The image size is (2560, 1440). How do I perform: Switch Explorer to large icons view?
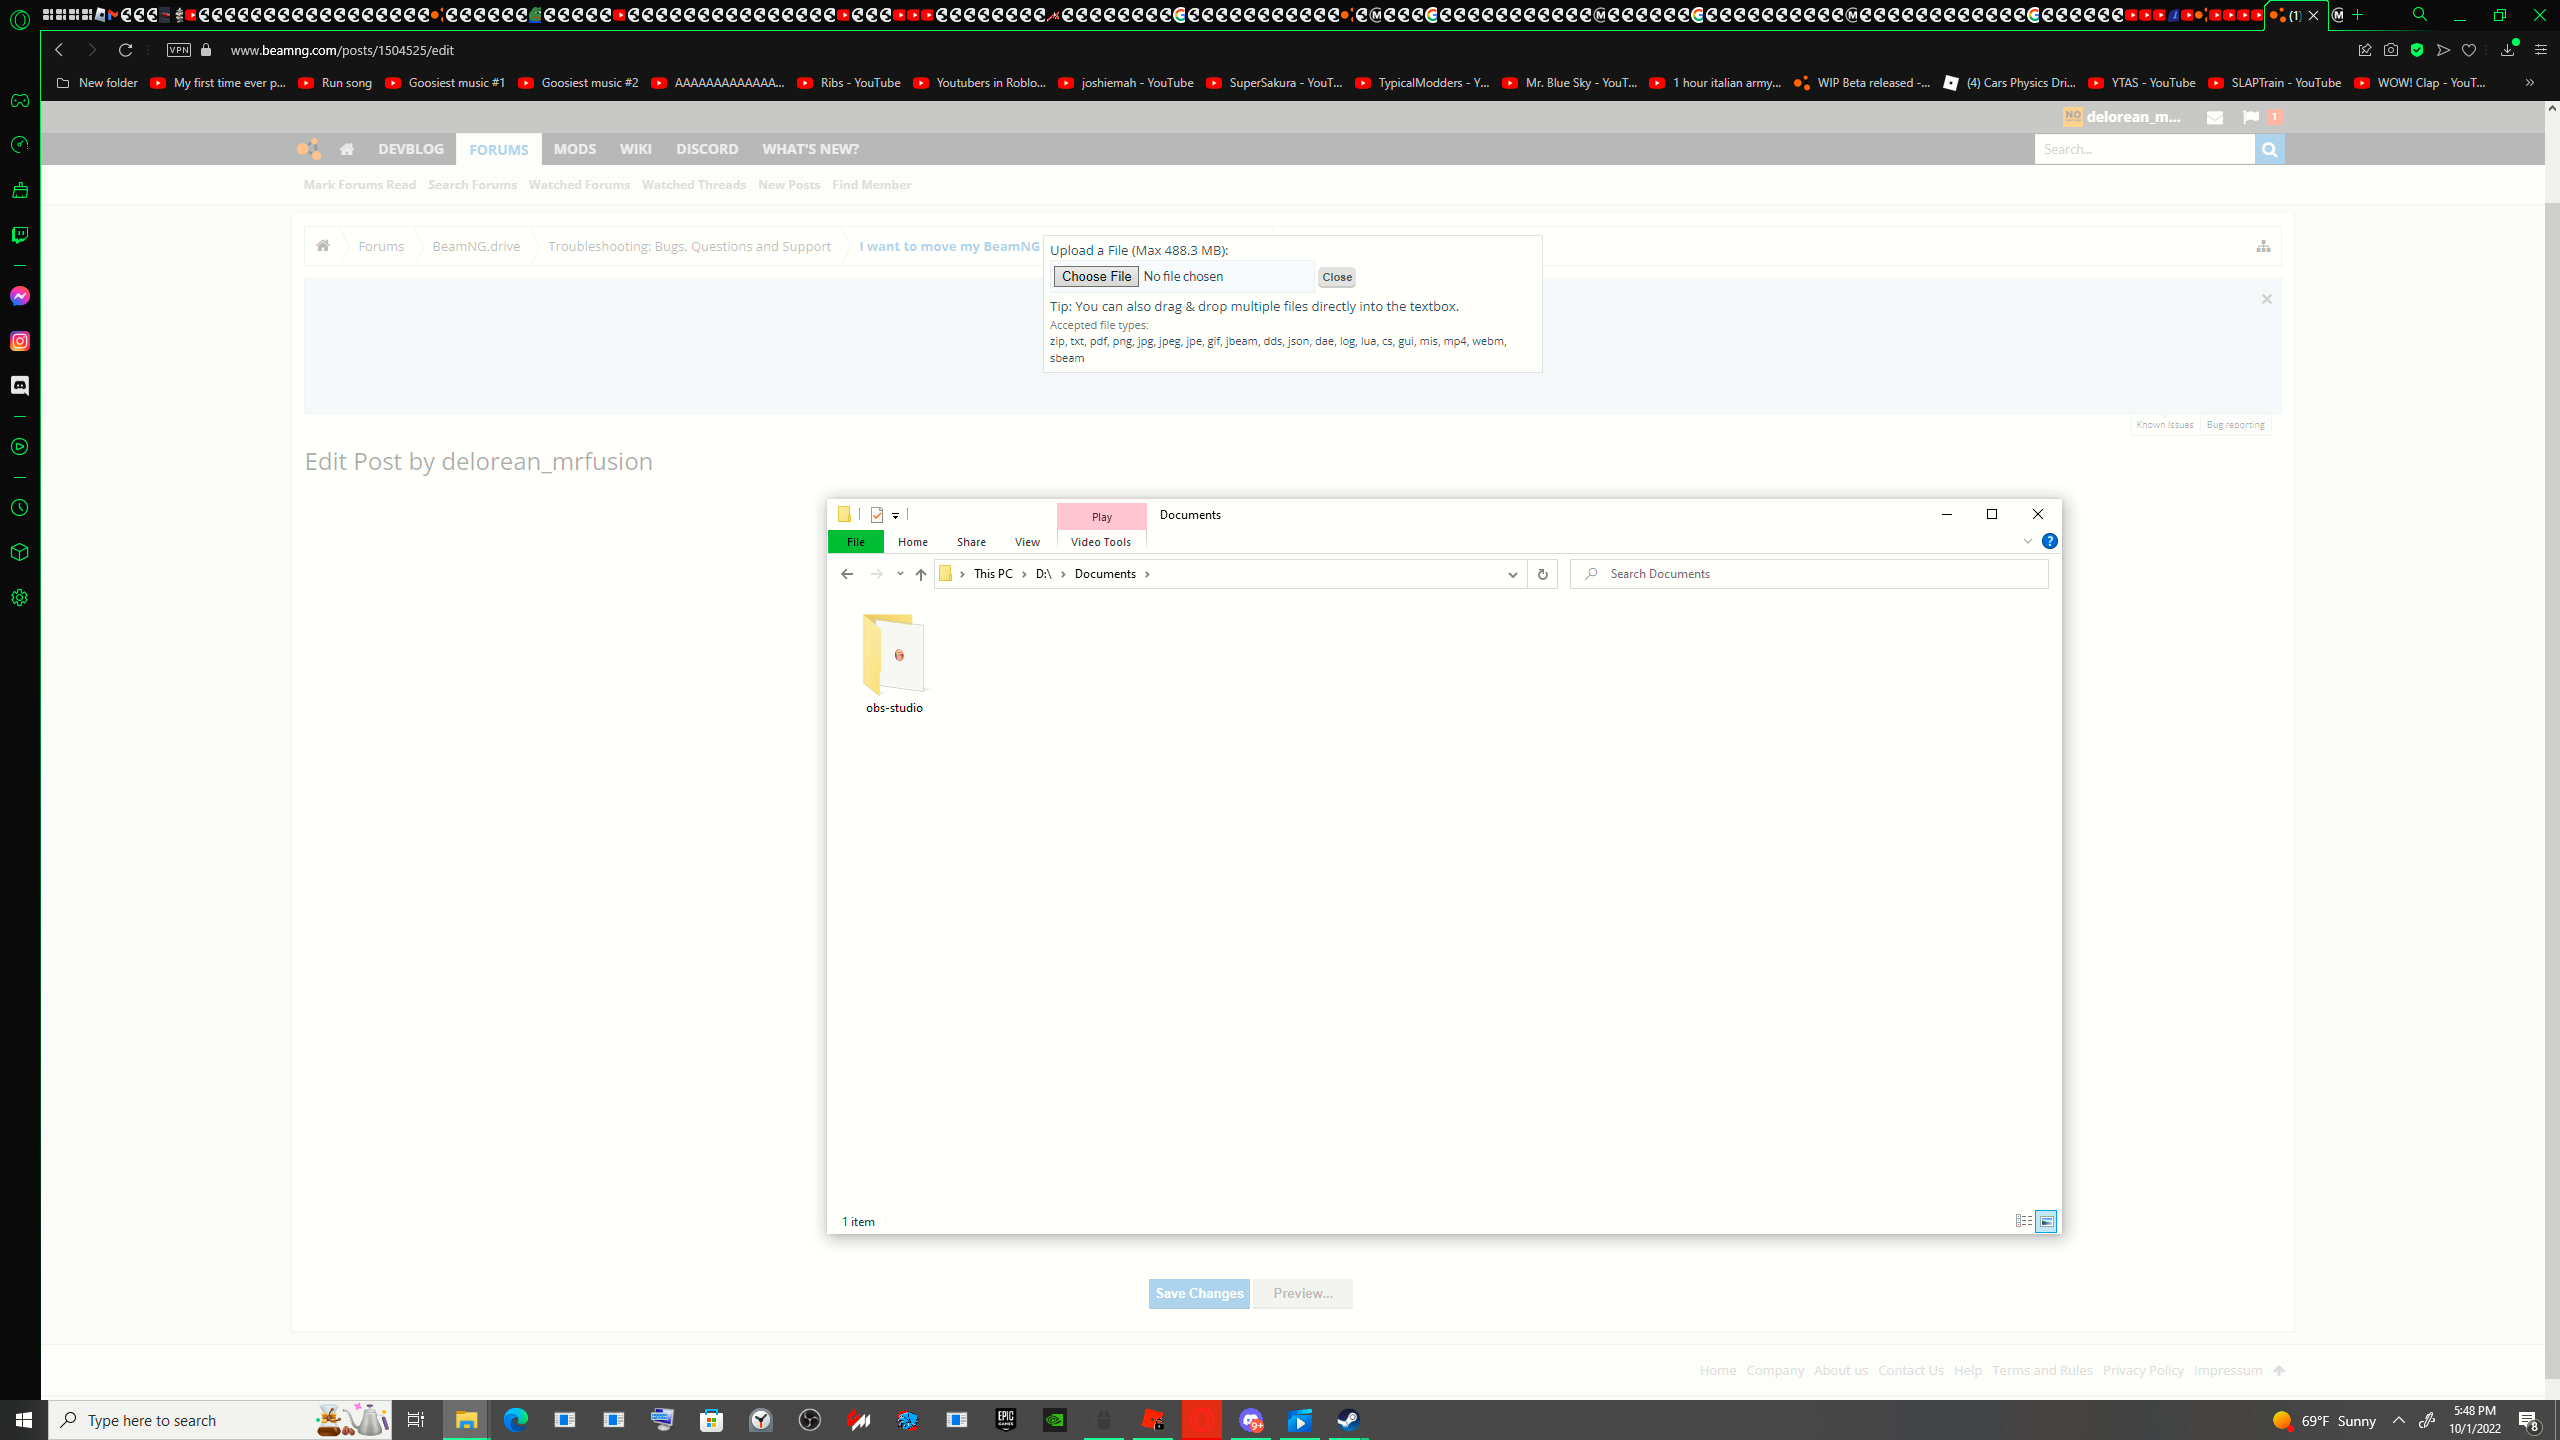pyautogui.click(x=2046, y=1221)
